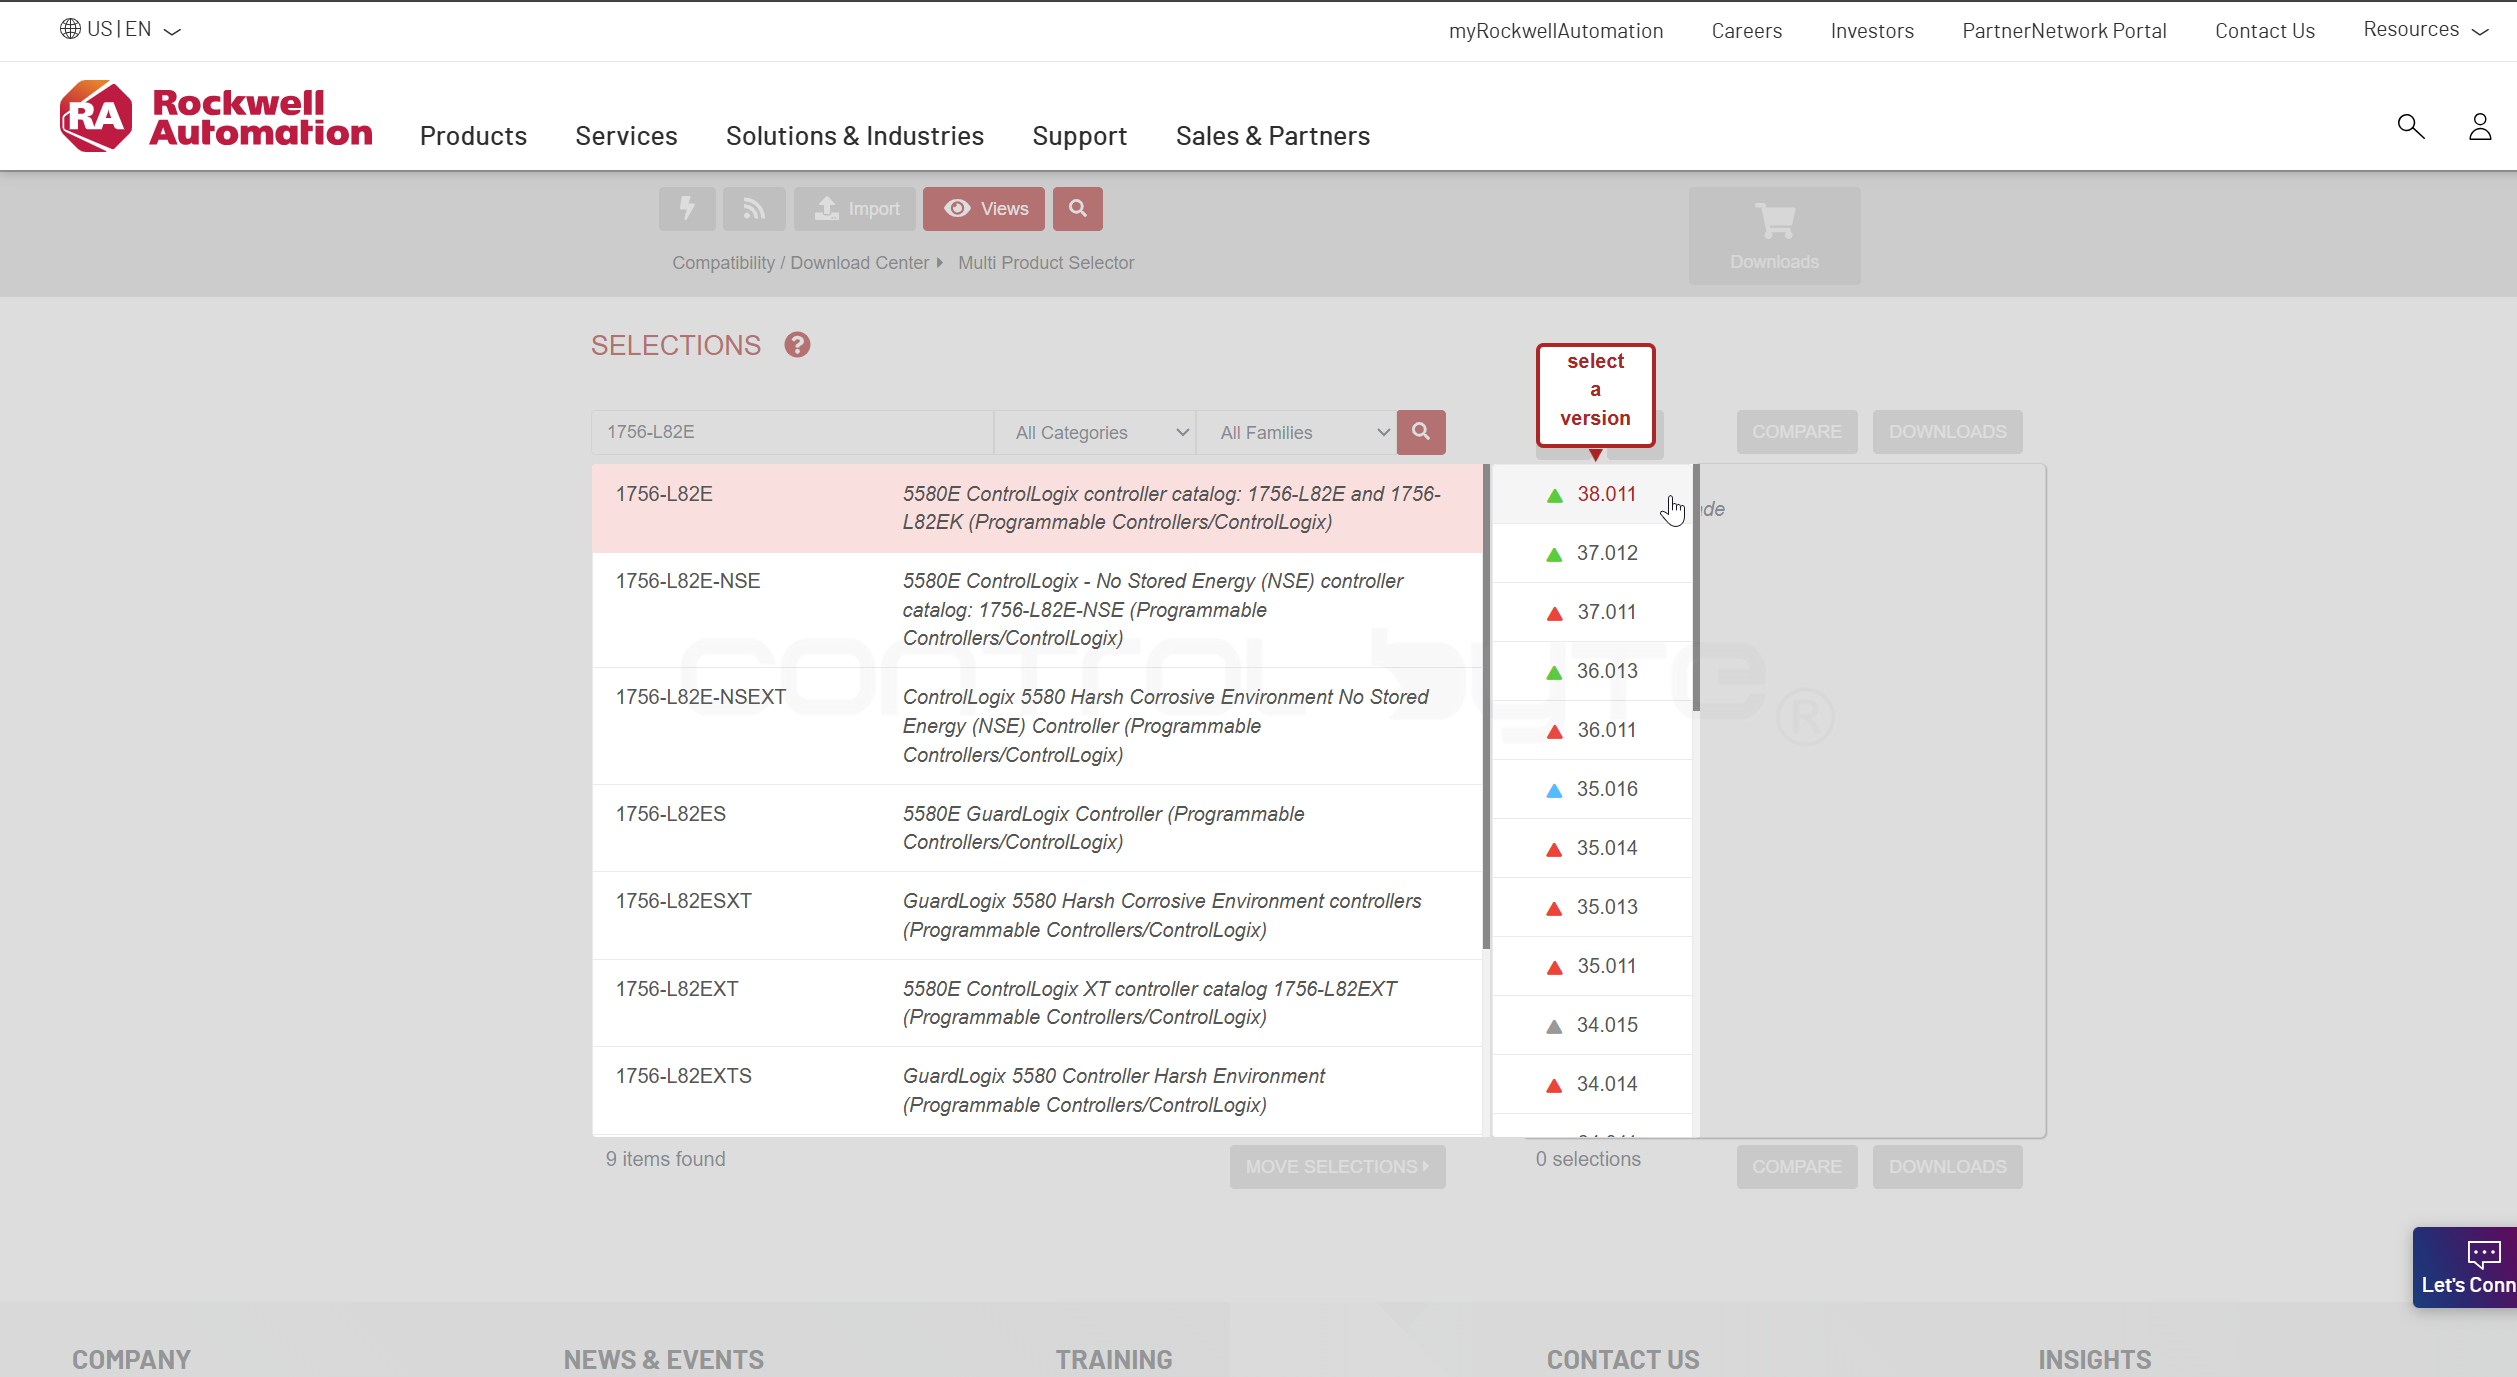Click the upper COMPARE button
2517x1377 pixels.
1797,432
